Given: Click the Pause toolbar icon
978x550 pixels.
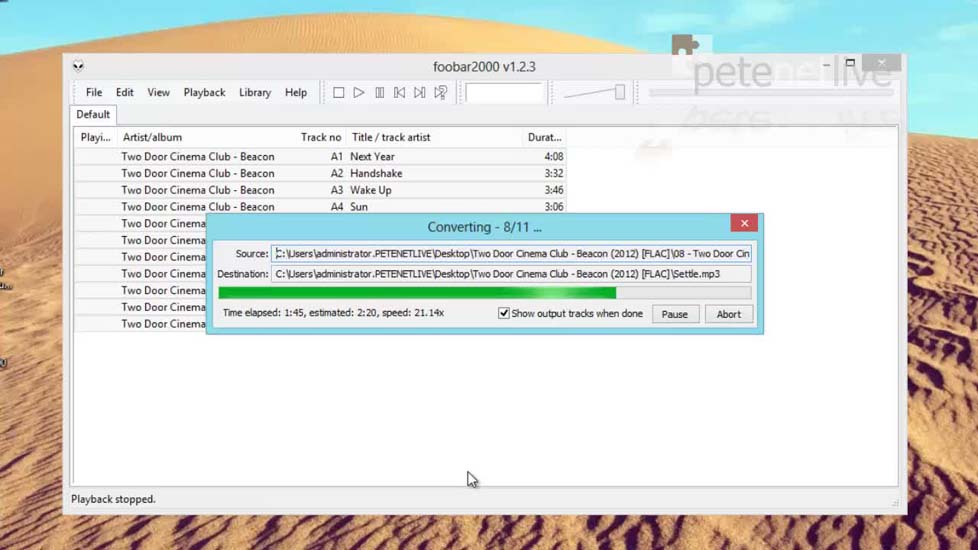Looking at the screenshot, I should (379, 93).
